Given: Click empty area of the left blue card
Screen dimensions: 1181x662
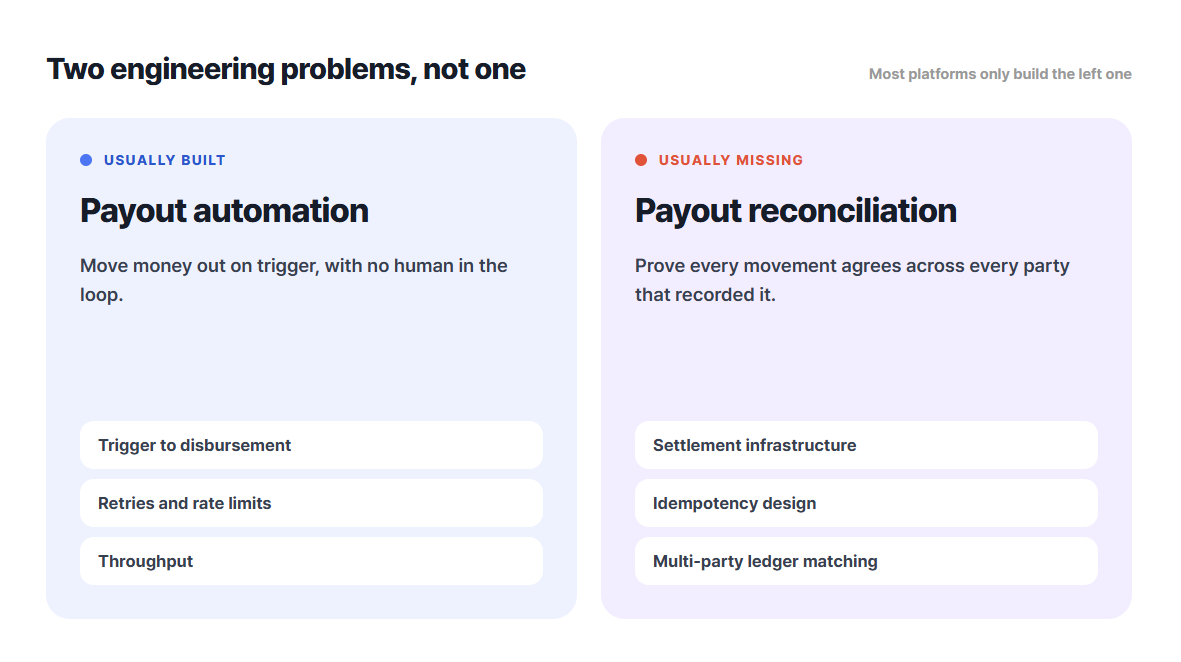Looking at the screenshot, I should pyautogui.click(x=311, y=362).
